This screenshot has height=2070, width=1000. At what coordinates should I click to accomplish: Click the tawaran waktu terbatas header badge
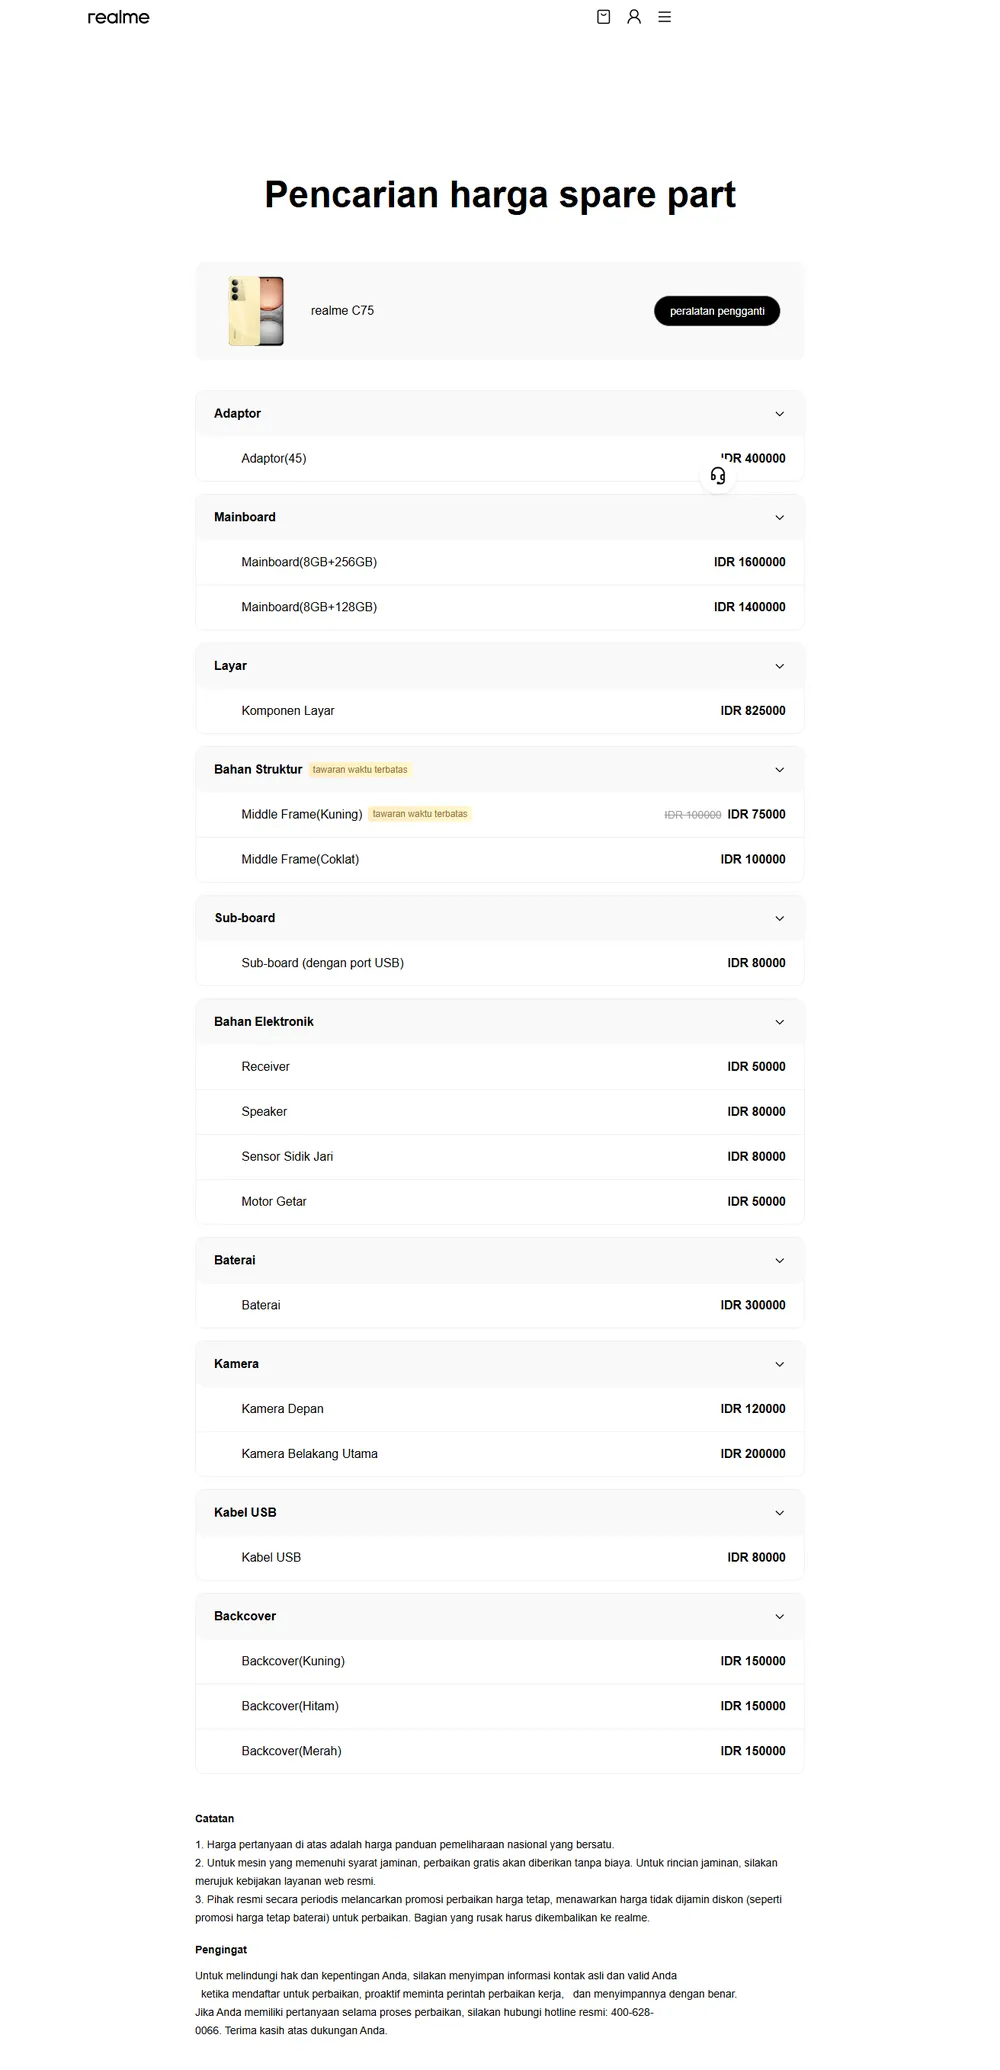point(360,770)
